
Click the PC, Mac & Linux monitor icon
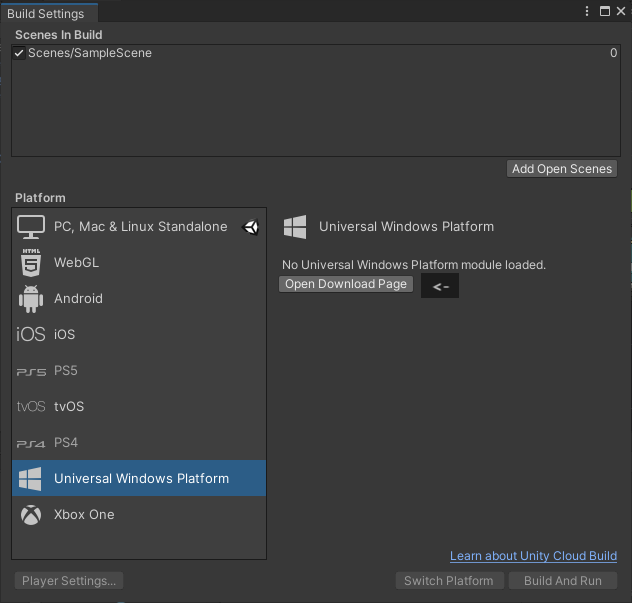31,227
